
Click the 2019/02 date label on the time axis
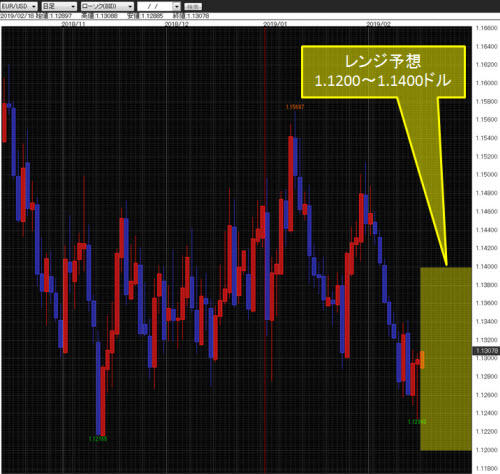[x=379, y=24]
